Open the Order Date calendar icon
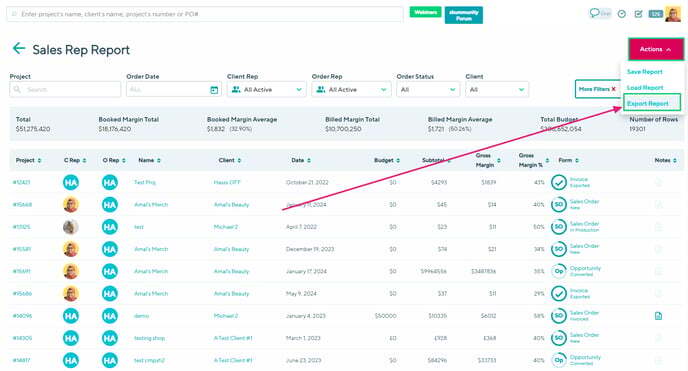The height and width of the screenshot is (371, 688). coord(214,90)
